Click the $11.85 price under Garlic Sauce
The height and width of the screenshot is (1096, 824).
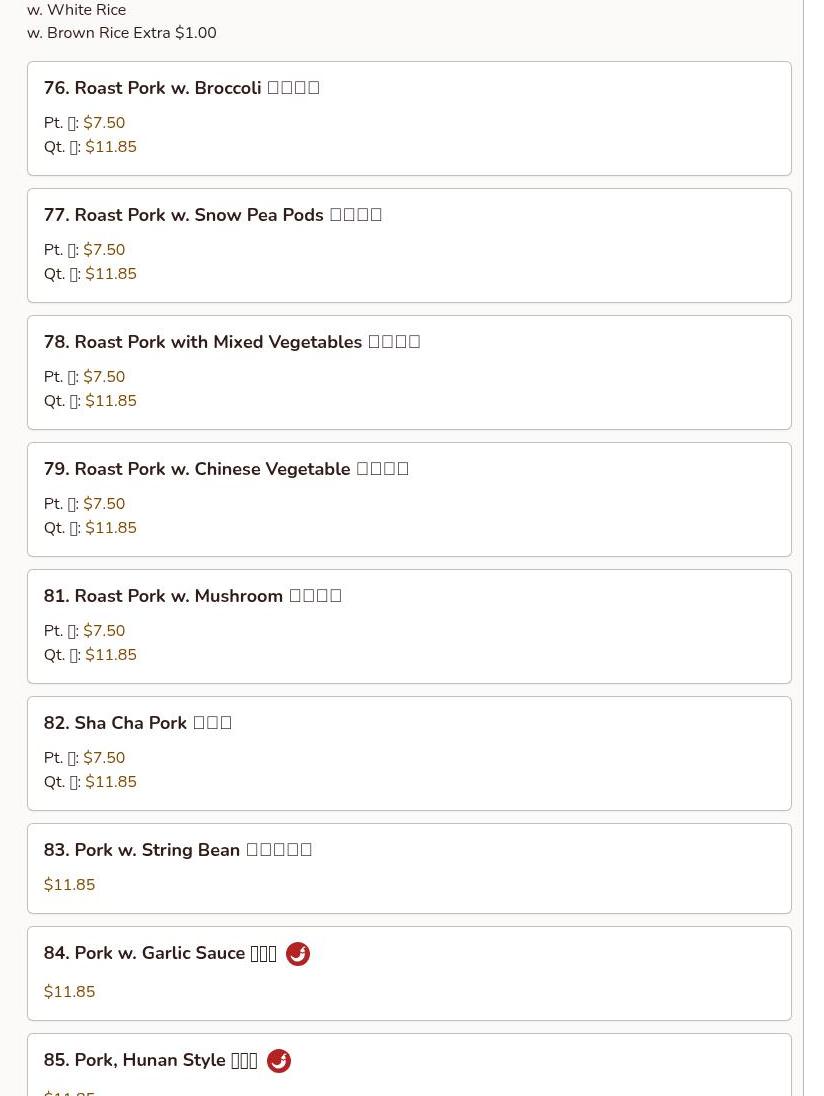[69, 992]
